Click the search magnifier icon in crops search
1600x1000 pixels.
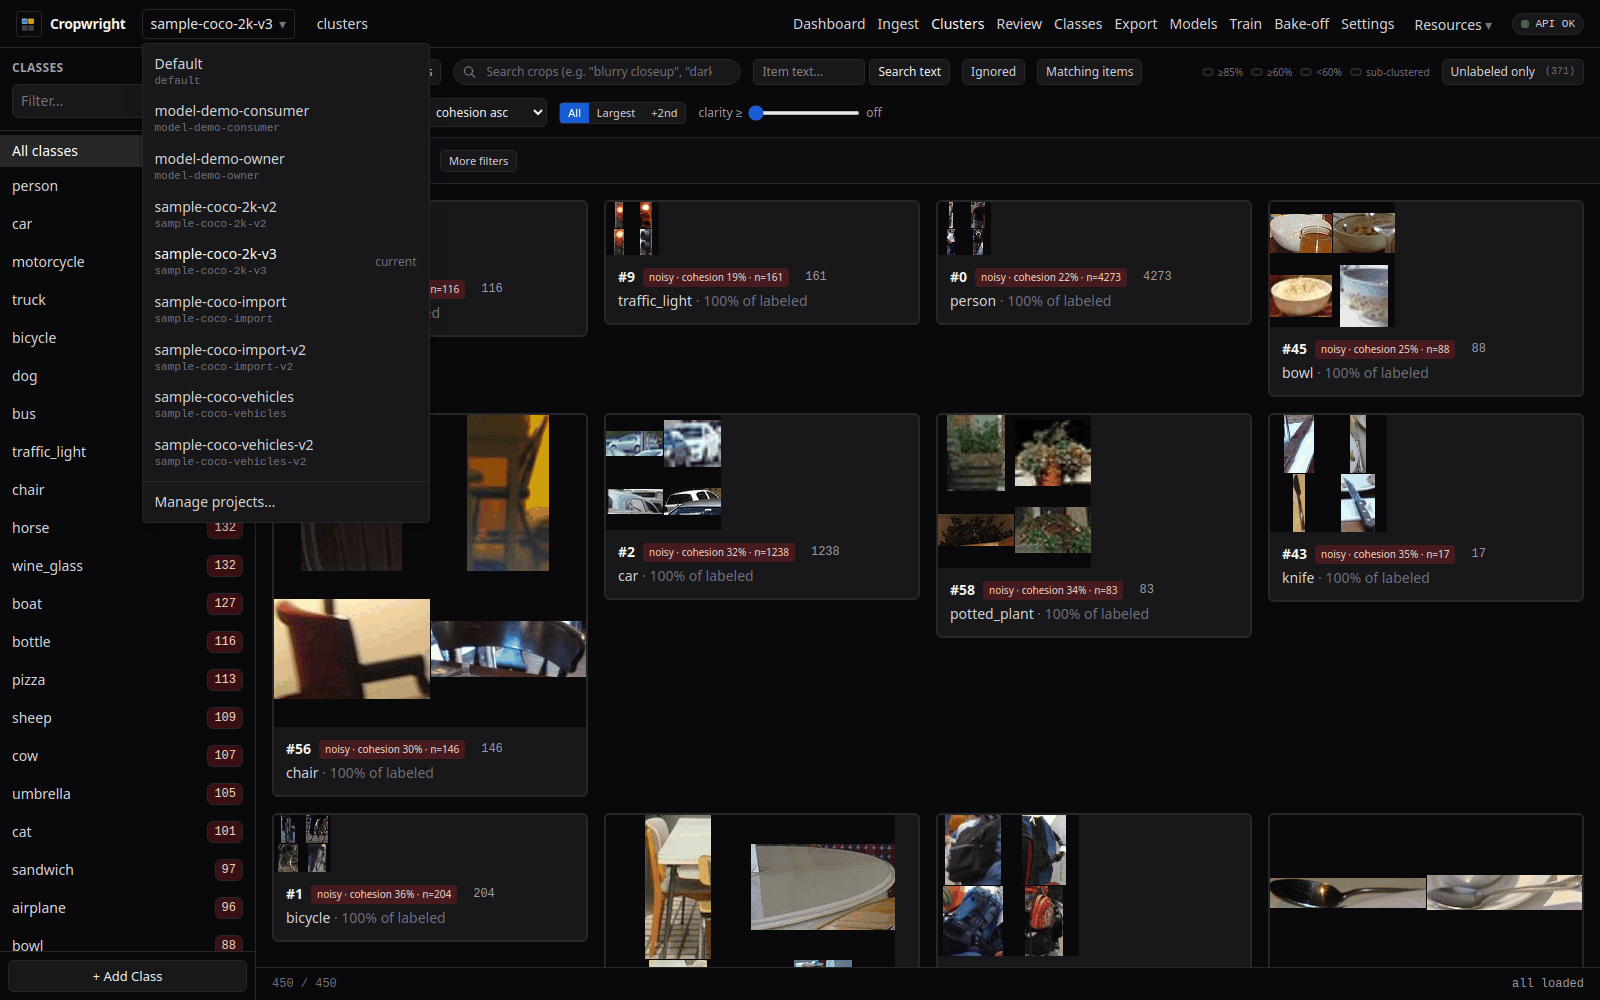(x=471, y=72)
